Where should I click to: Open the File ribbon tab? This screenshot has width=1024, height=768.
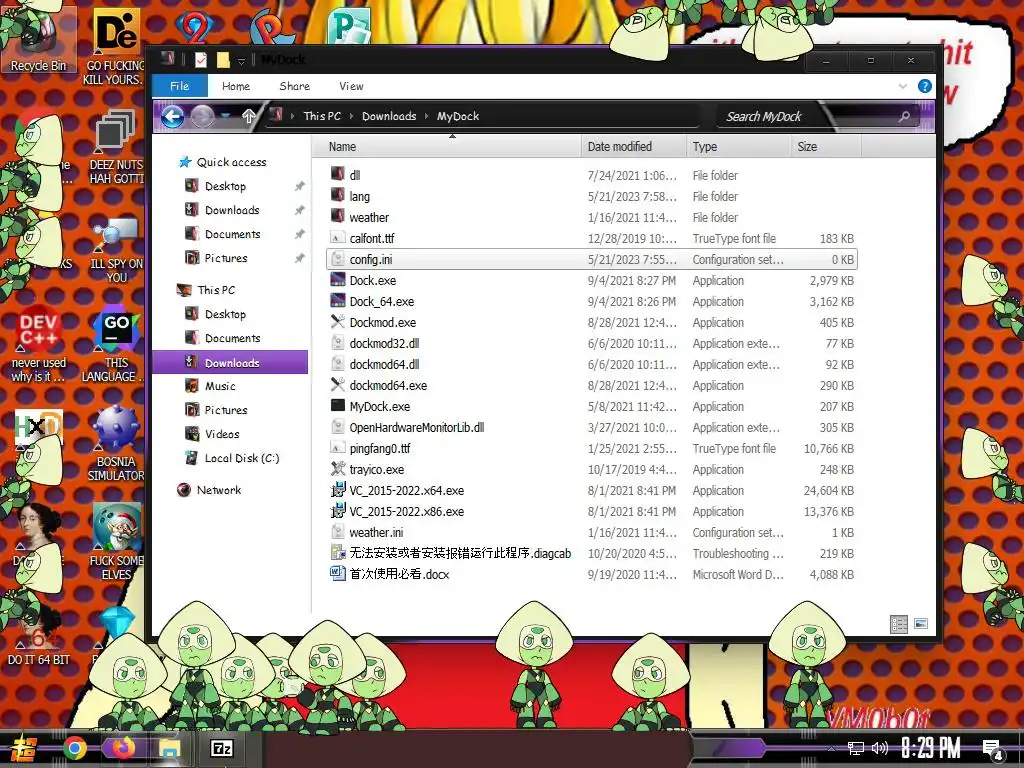(x=180, y=86)
